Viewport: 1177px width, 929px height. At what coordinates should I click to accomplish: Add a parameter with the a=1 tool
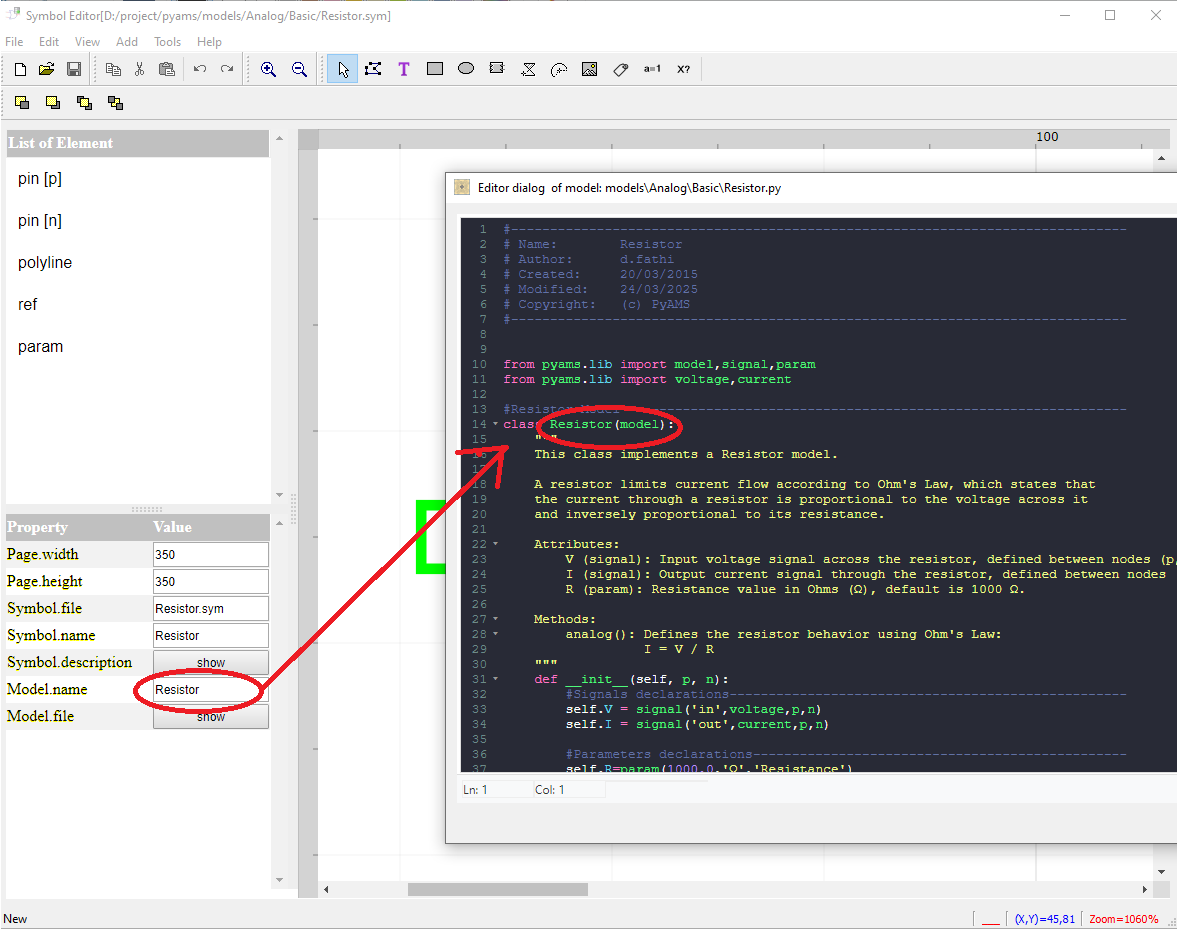(x=652, y=69)
